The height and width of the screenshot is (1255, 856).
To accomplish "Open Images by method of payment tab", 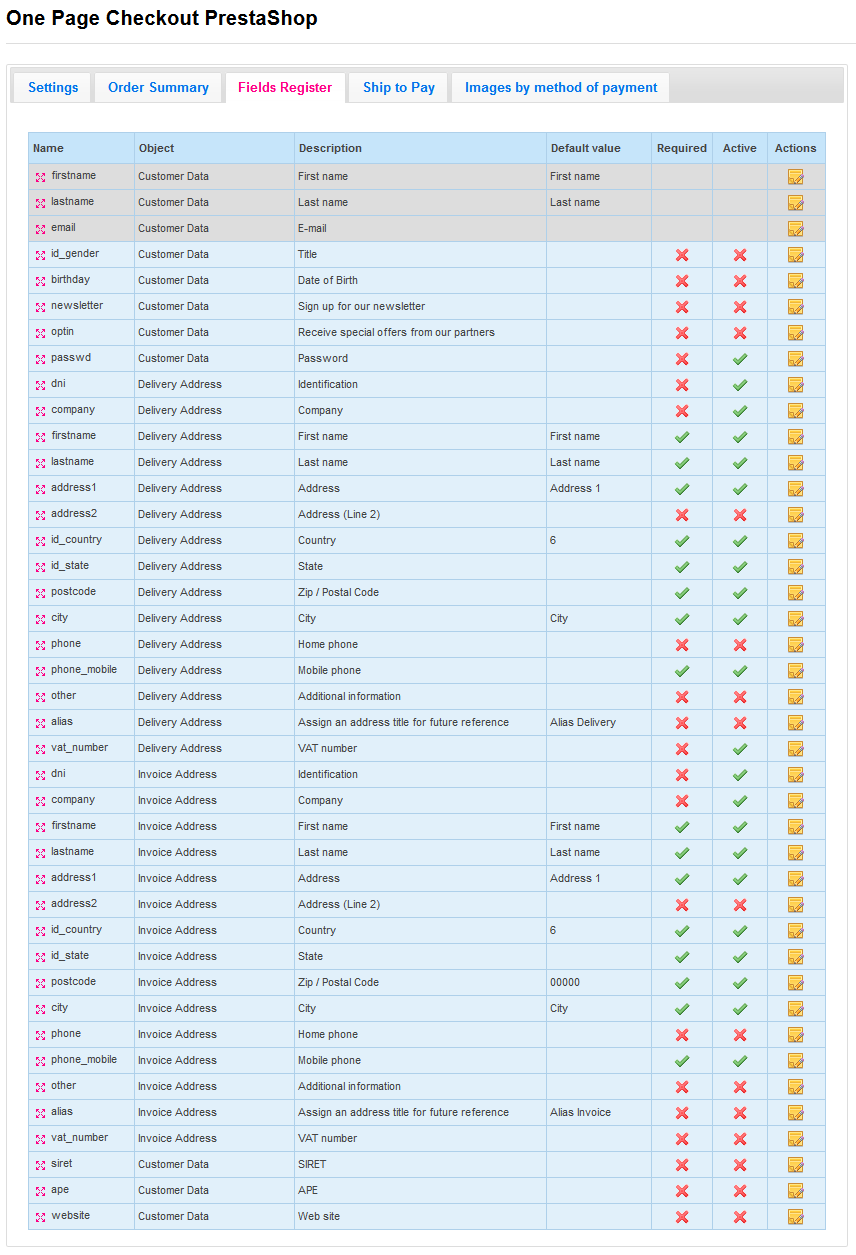I will pyautogui.click(x=561, y=87).
